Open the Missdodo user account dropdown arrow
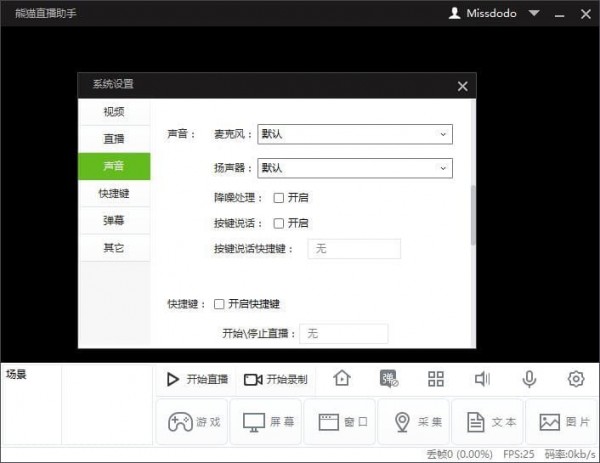Screen dimensions: 600x463 tap(534, 14)
